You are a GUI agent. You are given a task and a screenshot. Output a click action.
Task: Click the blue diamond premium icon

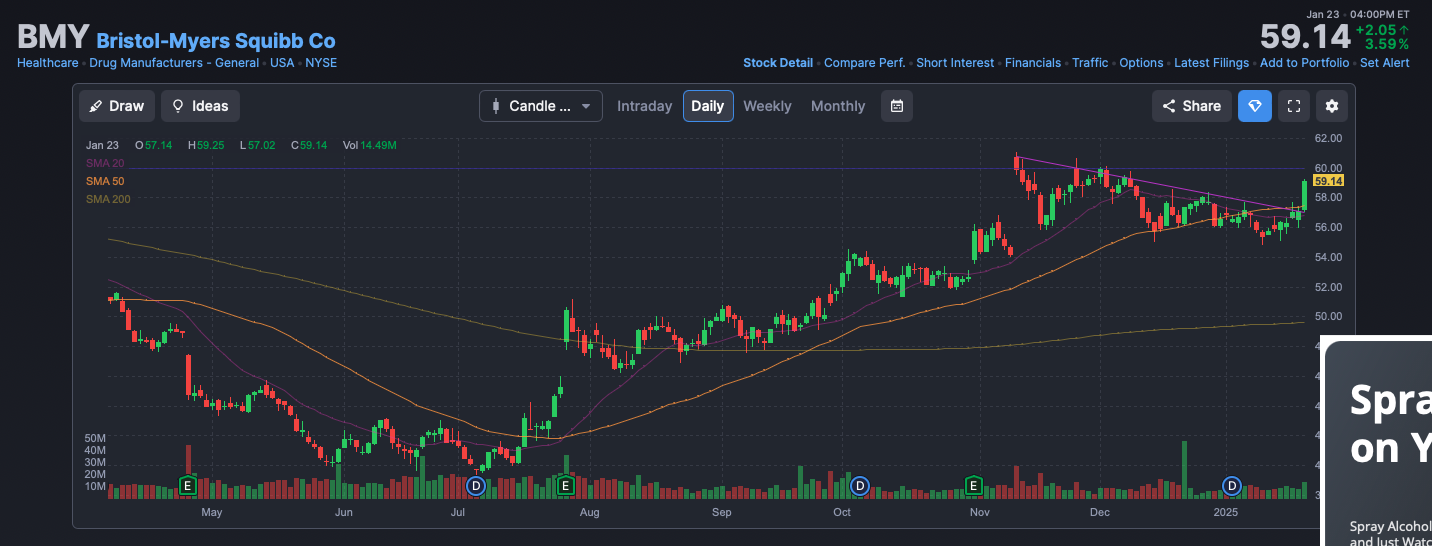coord(1255,106)
